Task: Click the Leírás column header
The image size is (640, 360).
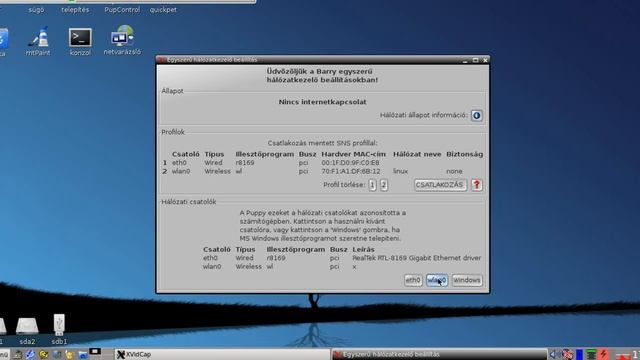Action: pyautogui.click(x=363, y=249)
